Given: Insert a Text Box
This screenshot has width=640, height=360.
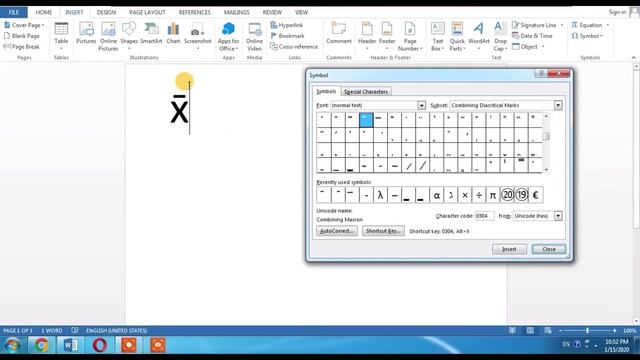Looking at the screenshot, I should click(x=438, y=36).
